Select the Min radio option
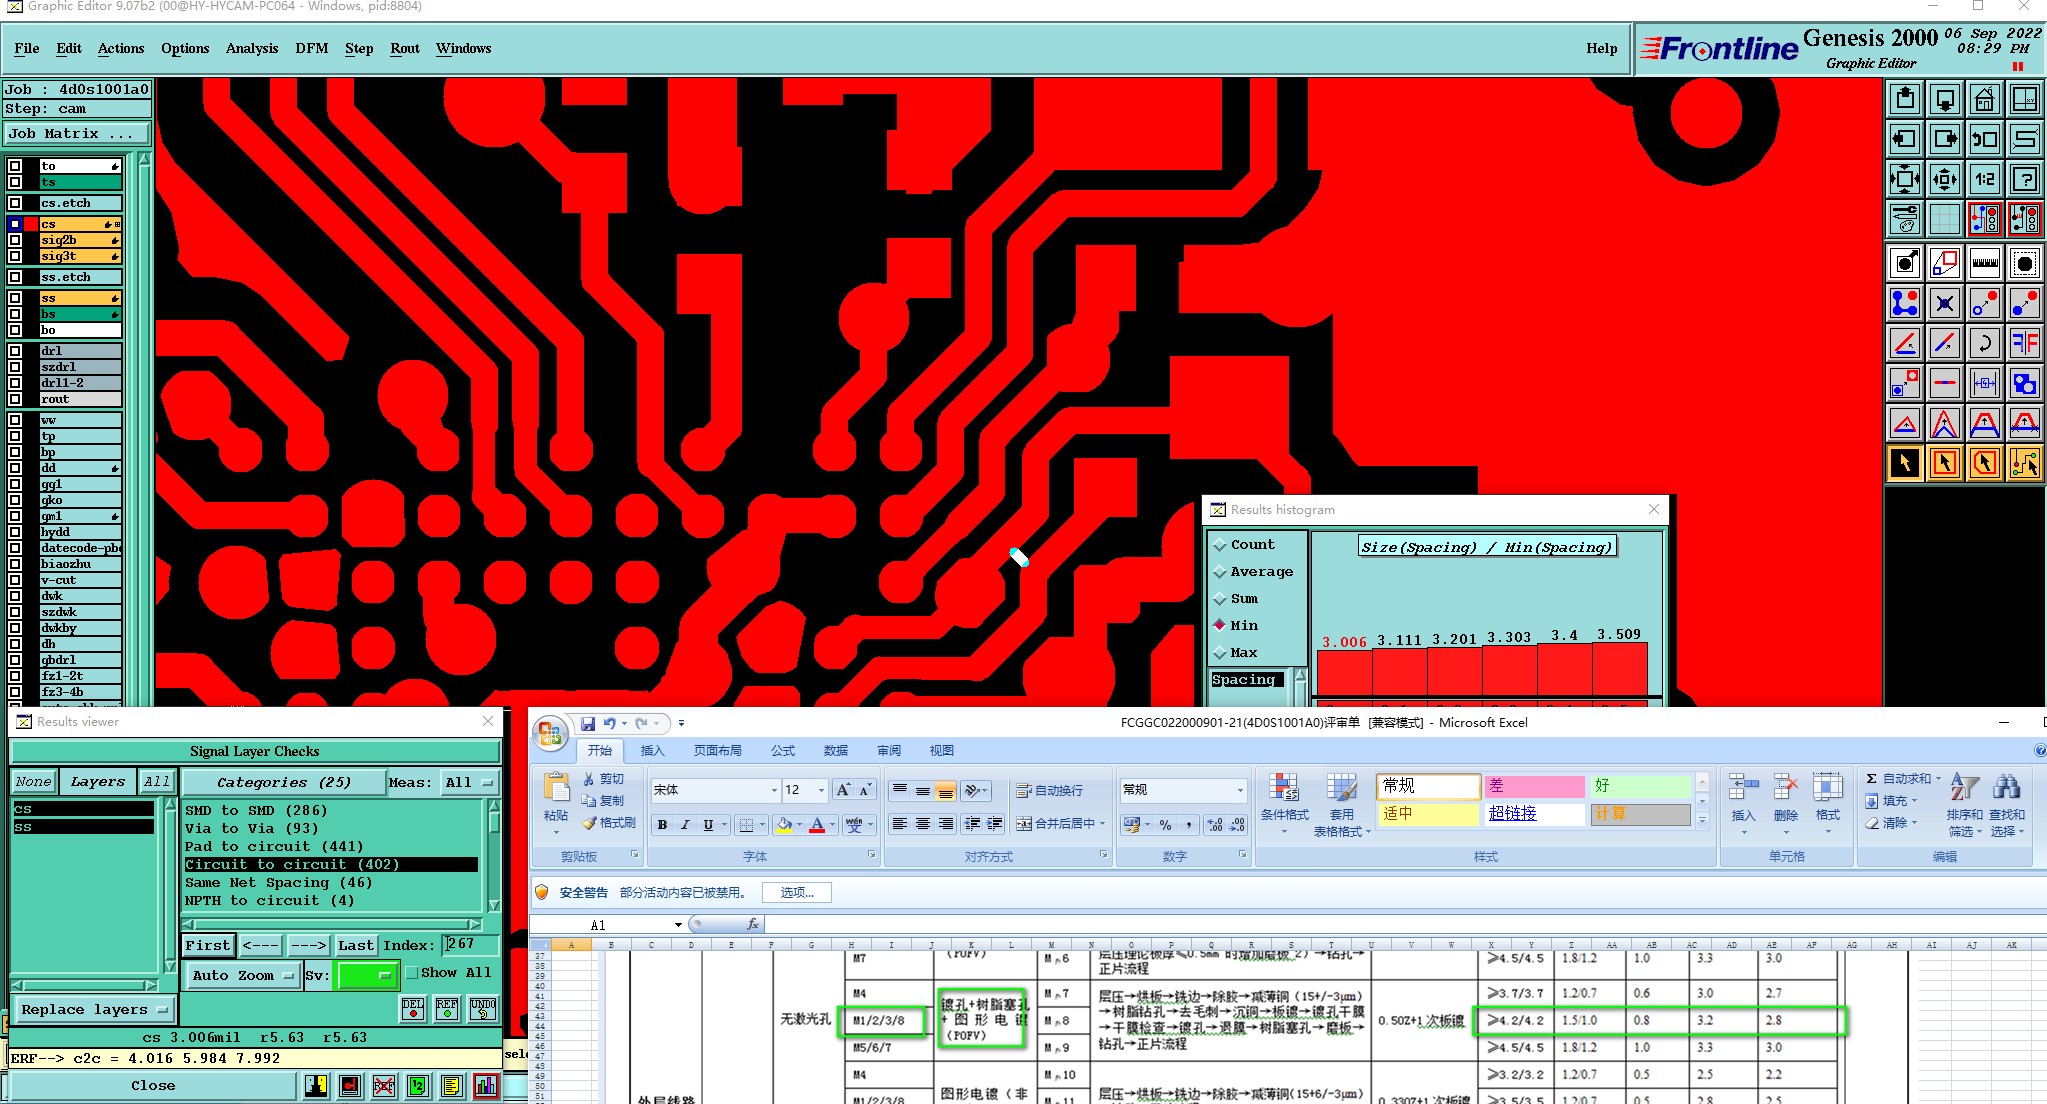Viewport: 2047px width, 1104px height. (x=1219, y=626)
